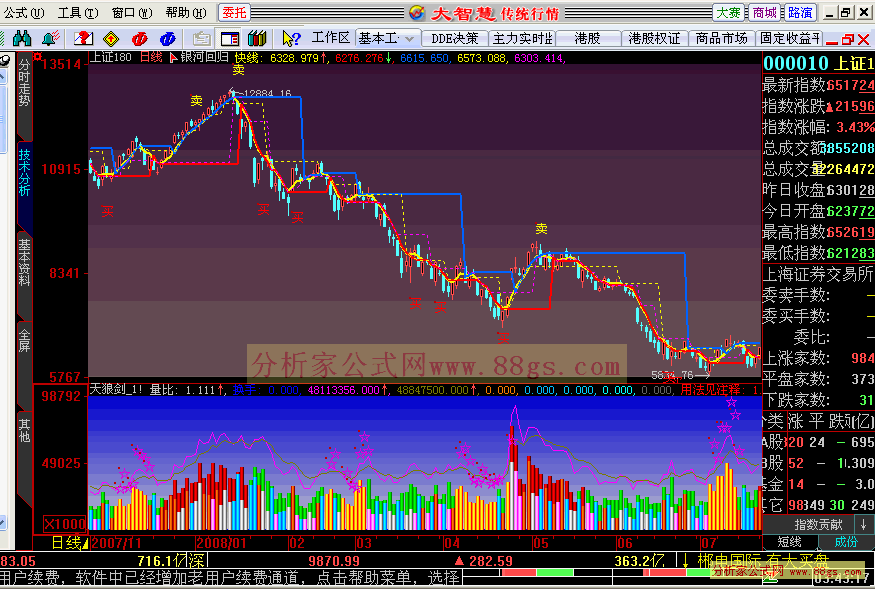Screen dimensions: 875x589
Task: Click the 9870.99 index value in status bar
Action: click(x=334, y=561)
